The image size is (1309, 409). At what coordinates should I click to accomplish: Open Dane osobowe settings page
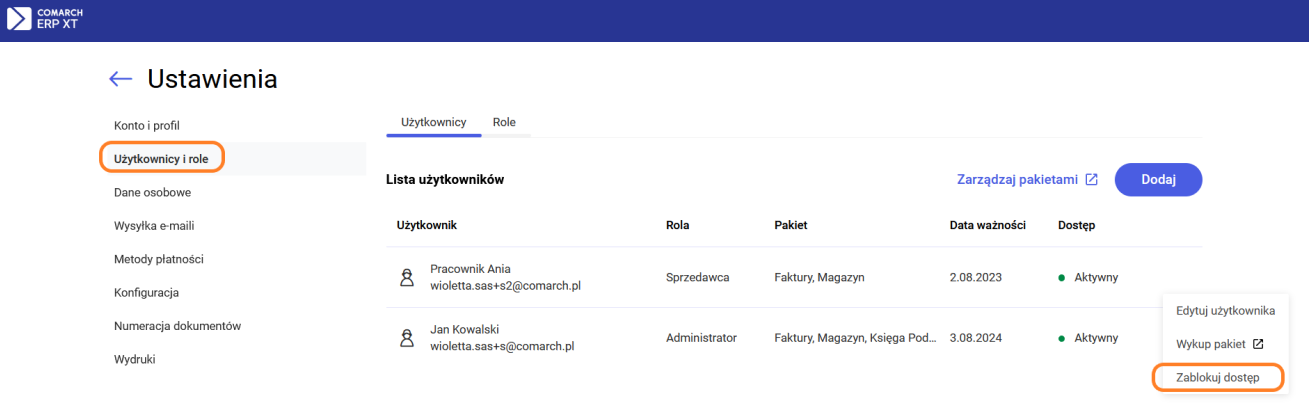[x=152, y=192]
